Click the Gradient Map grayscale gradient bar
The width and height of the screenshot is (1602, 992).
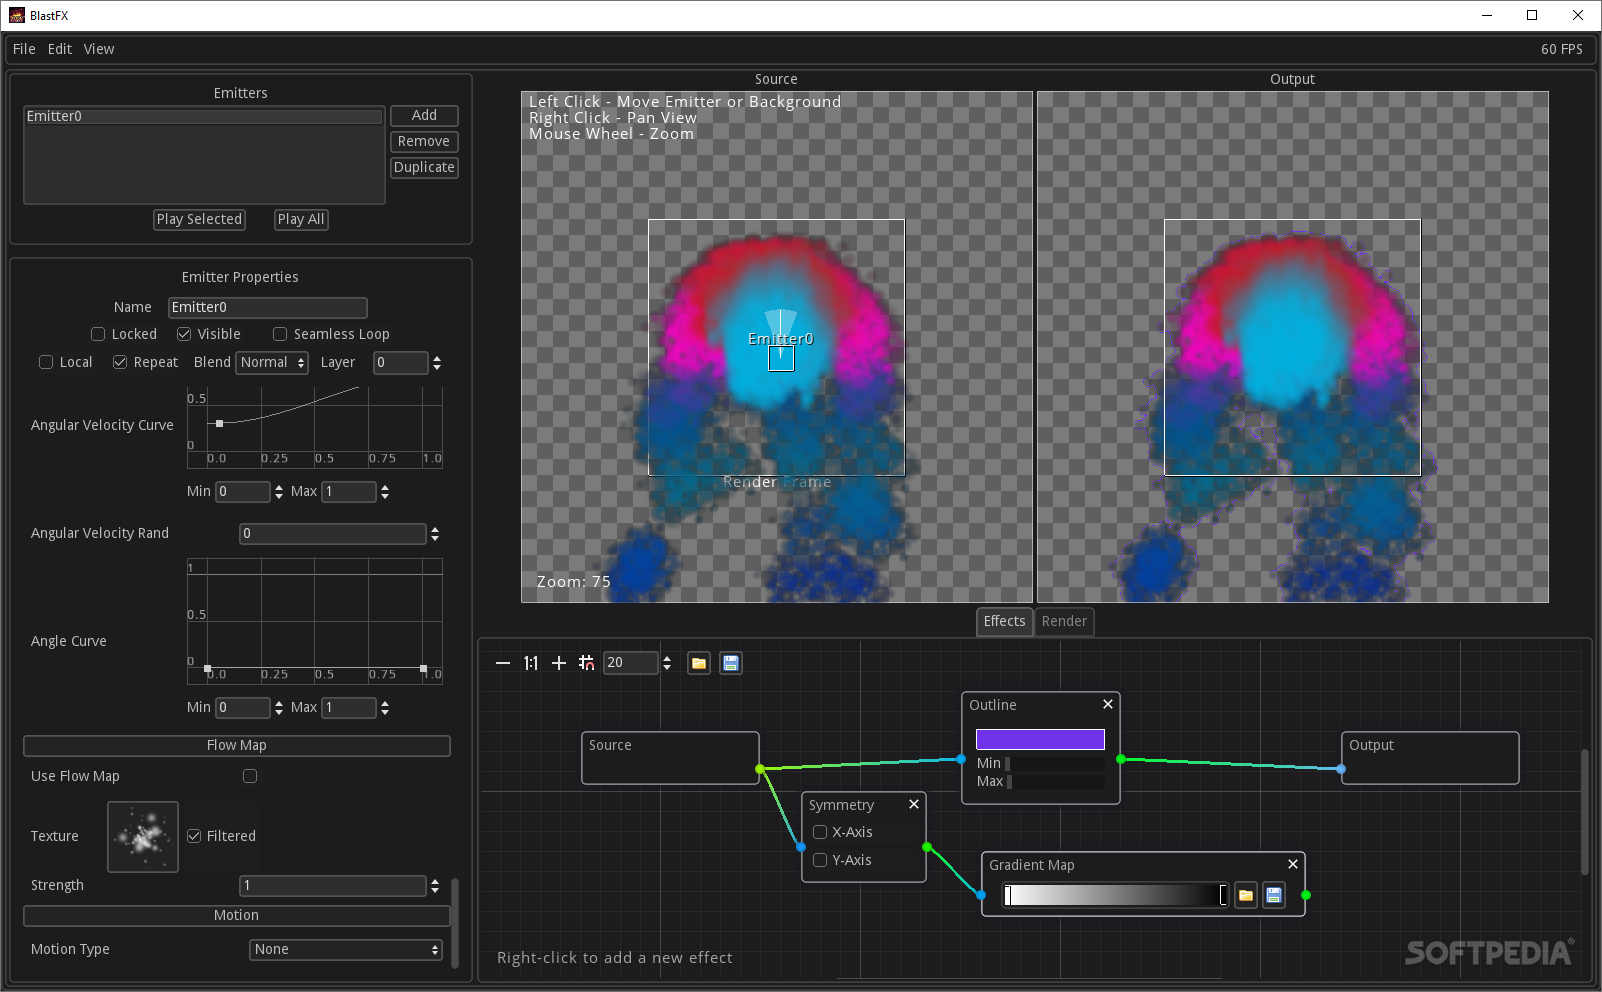(x=1115, y=895)
